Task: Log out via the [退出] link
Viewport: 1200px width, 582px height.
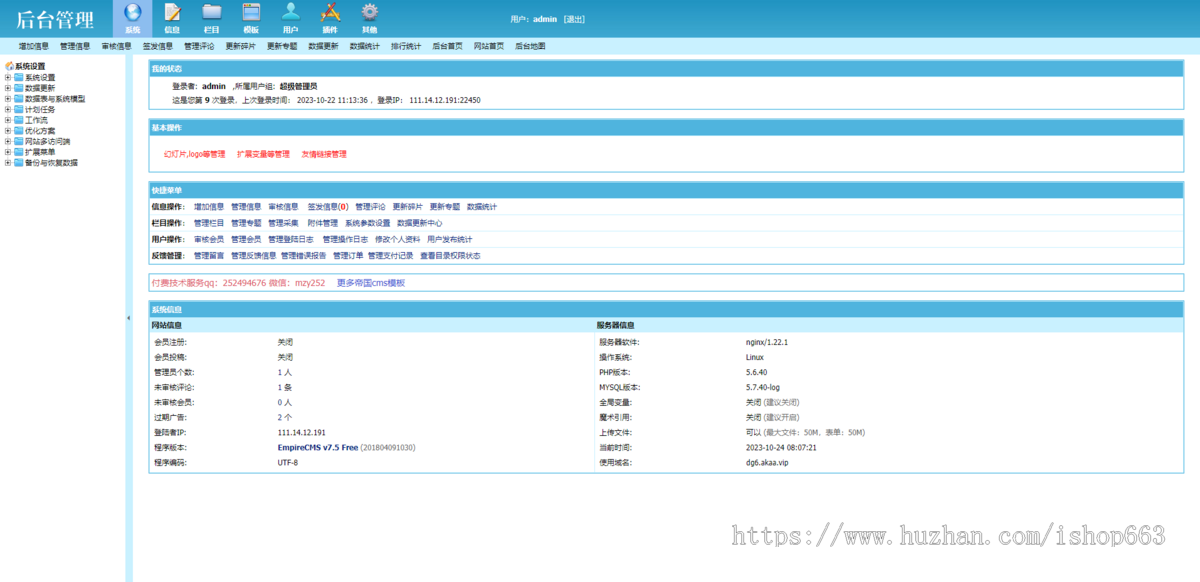Action: click(x=574, y=19)
